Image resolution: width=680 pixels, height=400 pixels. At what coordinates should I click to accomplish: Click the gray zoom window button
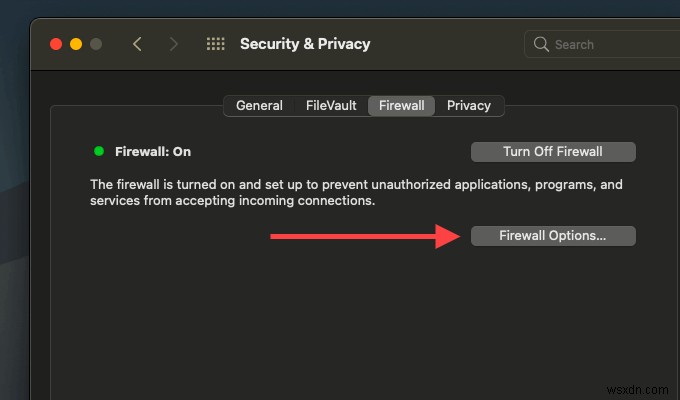(96, 44)
